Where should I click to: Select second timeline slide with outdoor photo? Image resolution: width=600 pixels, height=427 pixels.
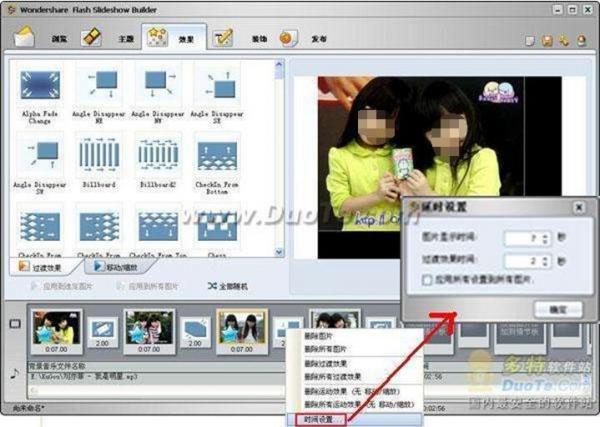[x=149, y=331]
